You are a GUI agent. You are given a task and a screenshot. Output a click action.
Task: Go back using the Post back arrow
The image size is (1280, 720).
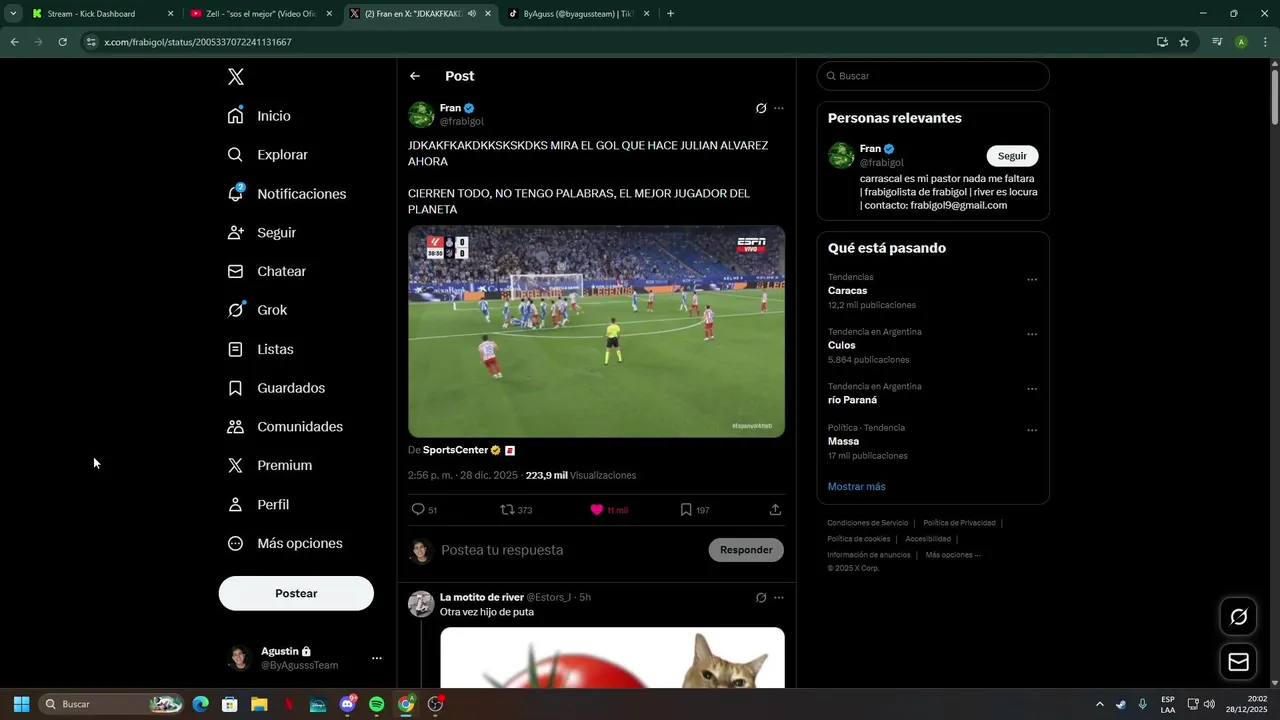[415, 76]
